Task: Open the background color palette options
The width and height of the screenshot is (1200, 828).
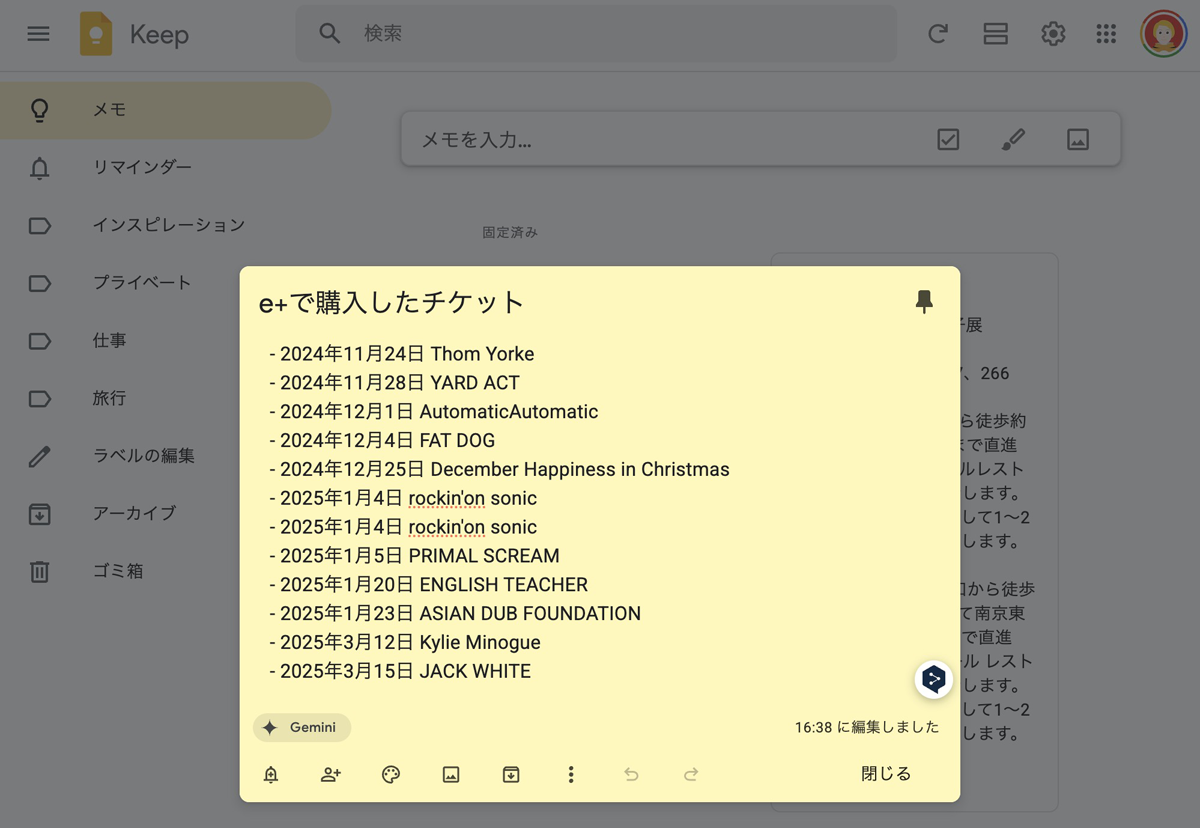Action: [x=391, y=774]
